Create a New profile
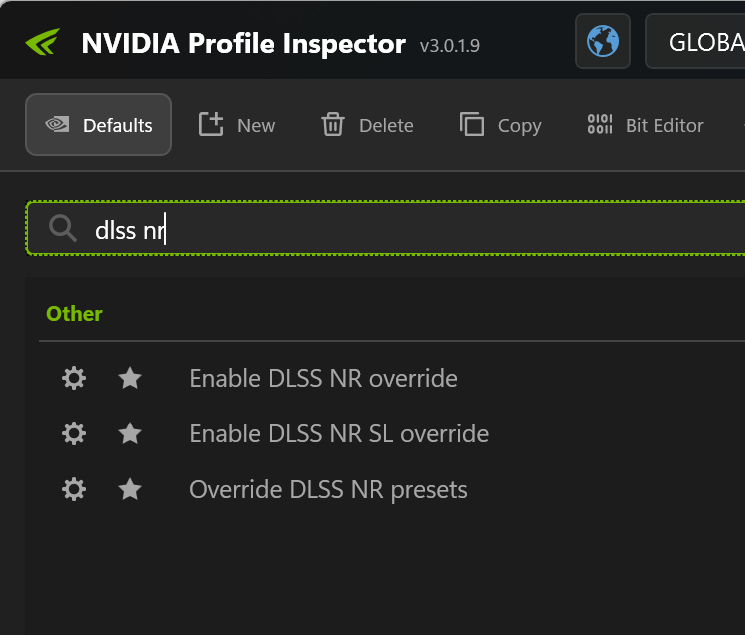The image size is (745, 635). tap(237, 125)
